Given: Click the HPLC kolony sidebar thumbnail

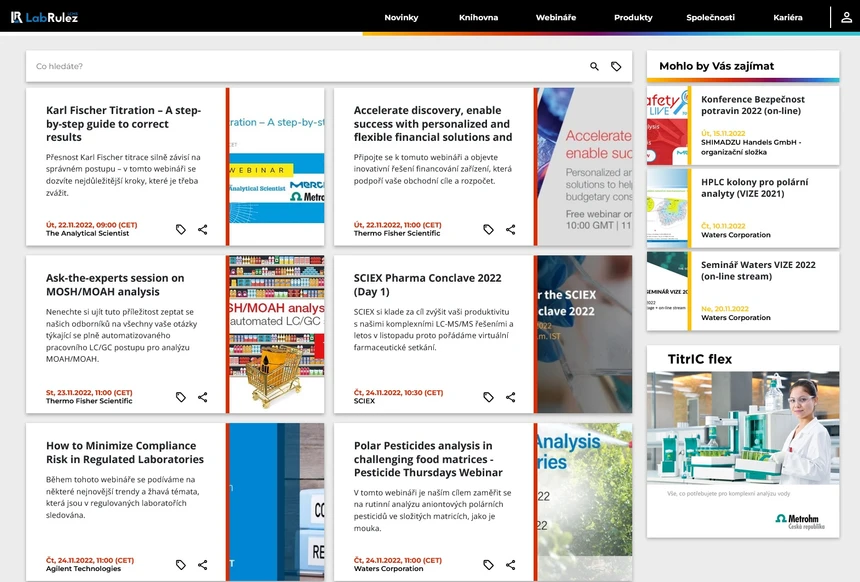Looking at the screenshot, I should pyautogui.click(x=667, y=208).
